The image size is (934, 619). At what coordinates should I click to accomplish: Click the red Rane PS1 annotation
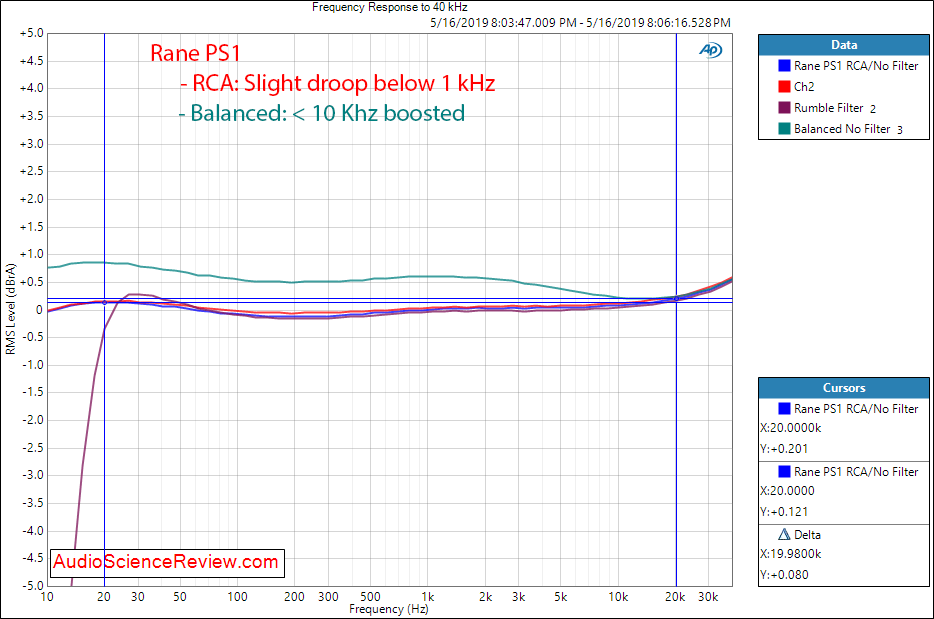pyautogui.click(x=195, y=53)
